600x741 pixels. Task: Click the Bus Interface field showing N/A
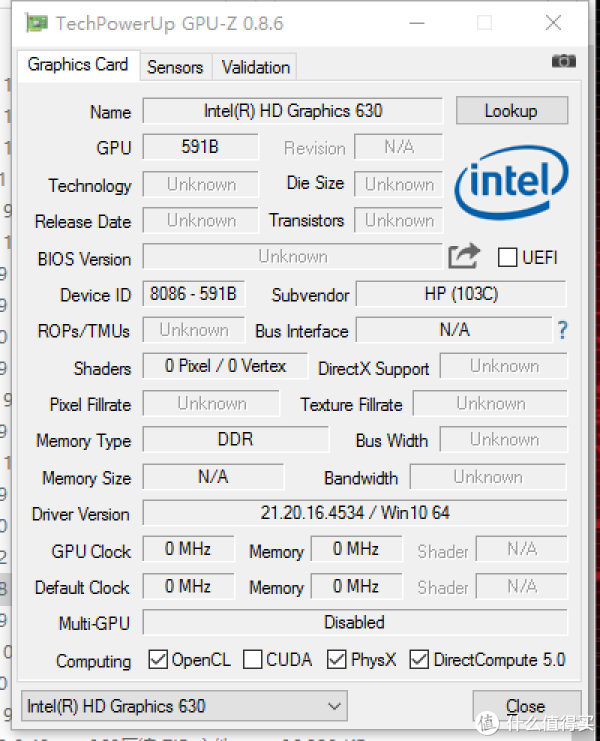[x=454, y=330]
